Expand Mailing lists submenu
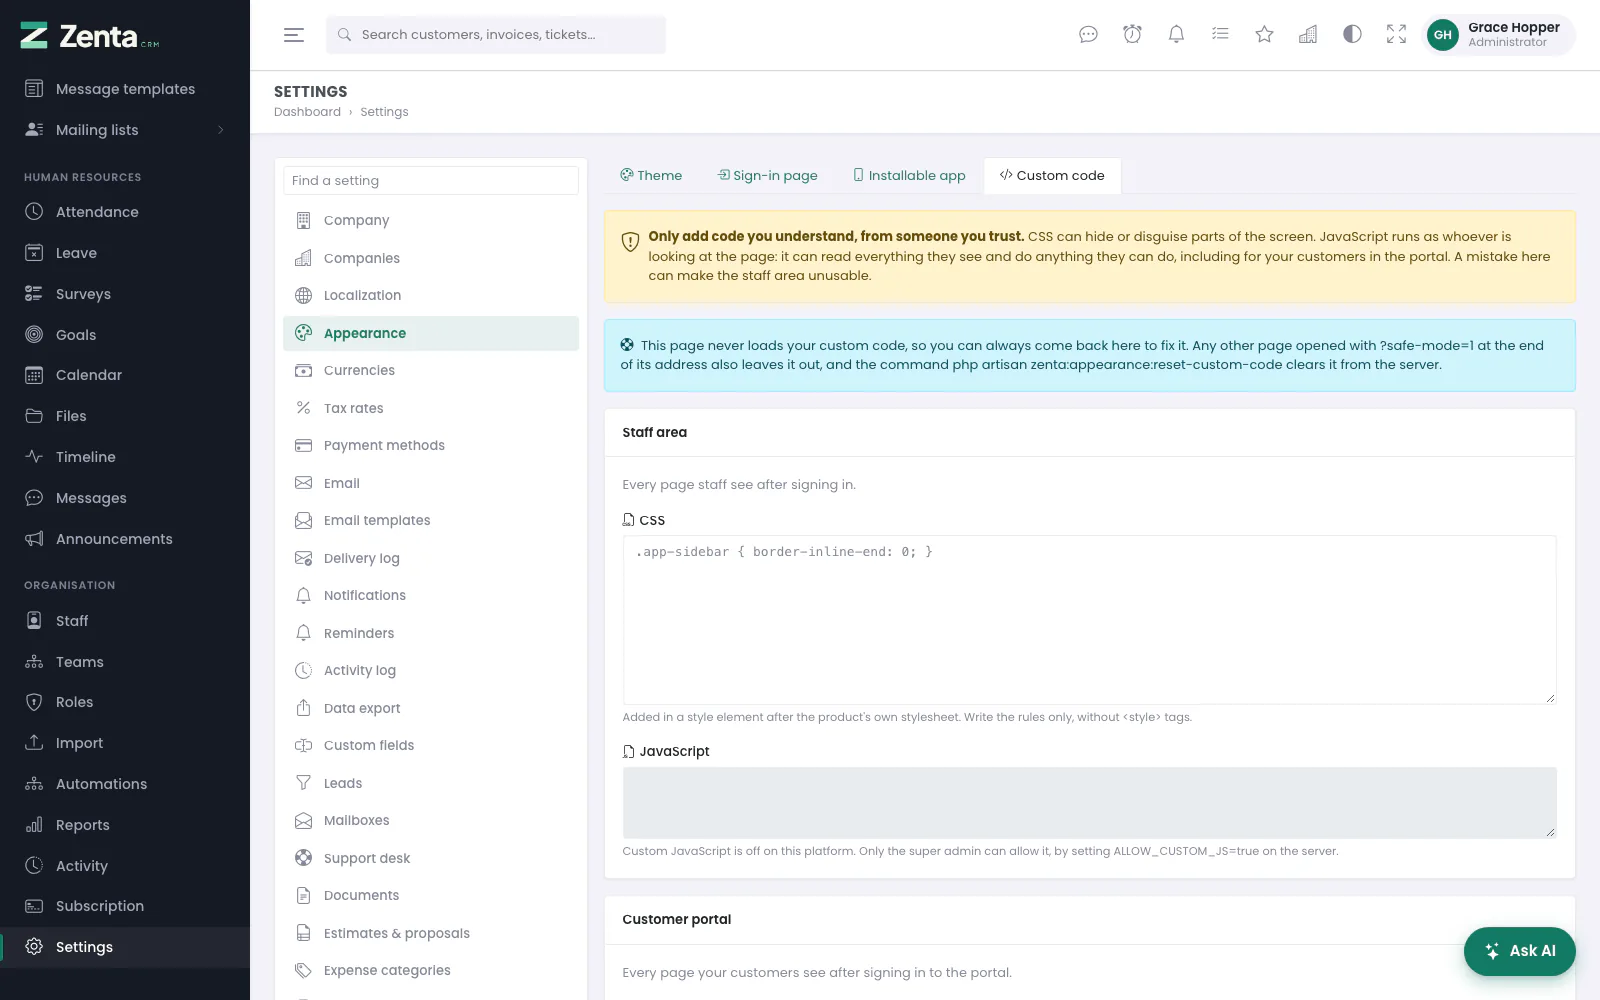The image size is (1600, 1000). 125,130
